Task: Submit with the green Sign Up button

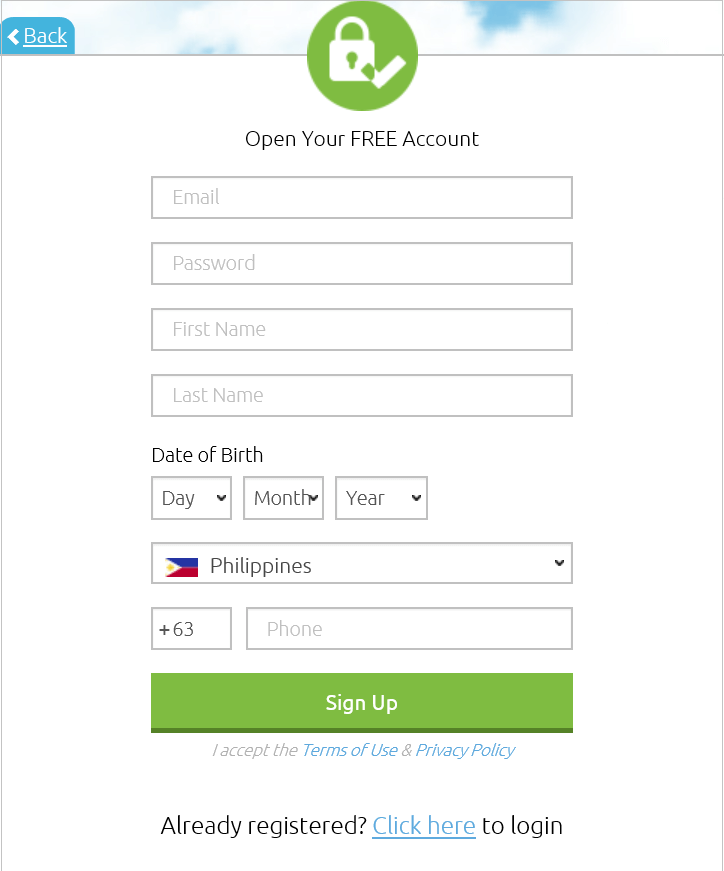Action: click(362, 703)
